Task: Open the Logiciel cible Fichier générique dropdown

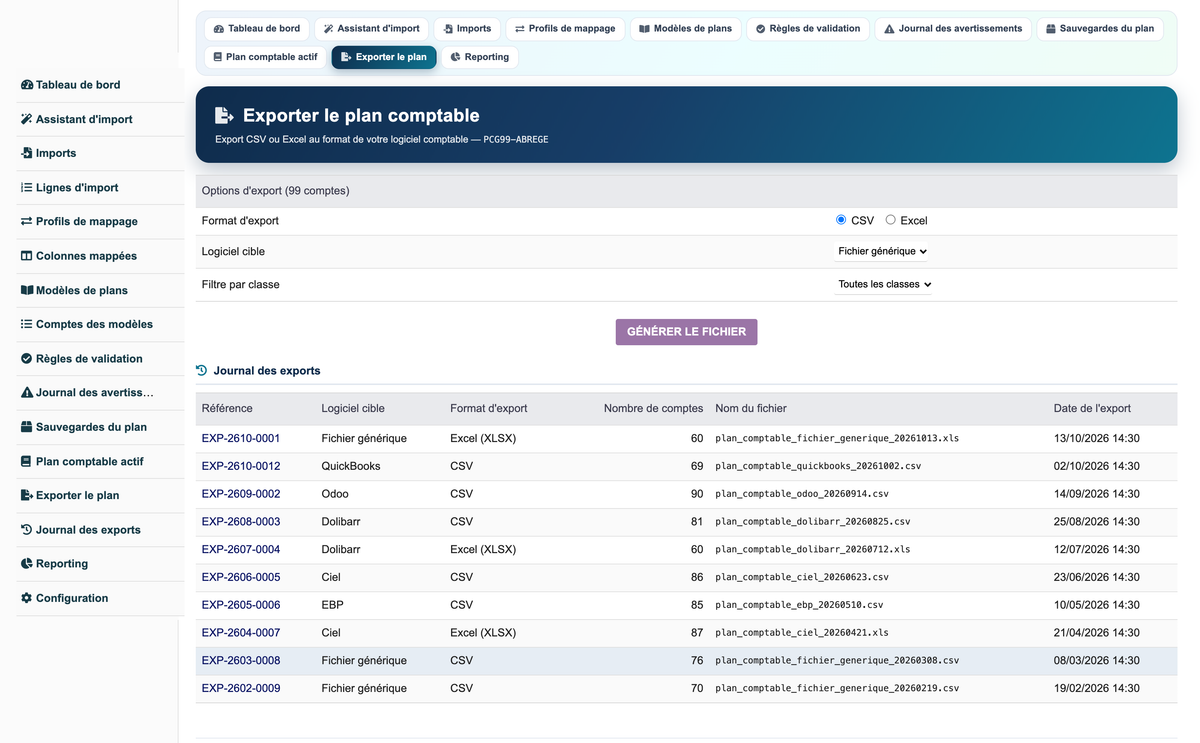Action: pos(882,252)
